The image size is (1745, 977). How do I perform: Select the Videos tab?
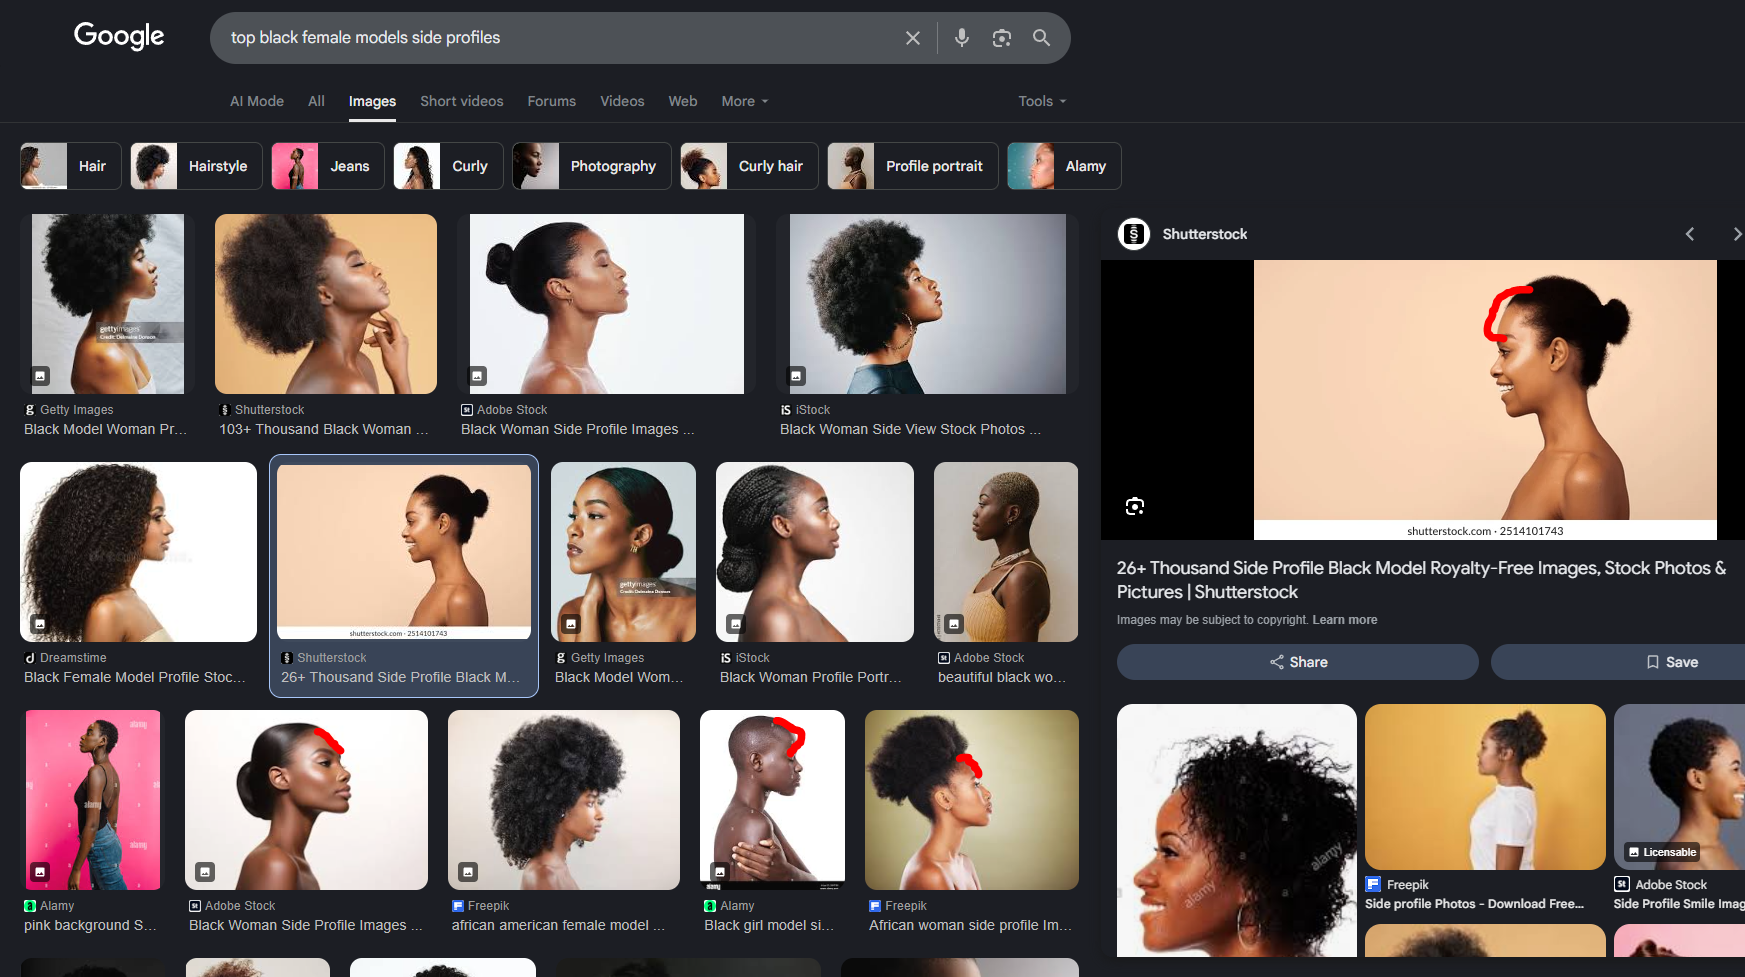tap(622, 101)
